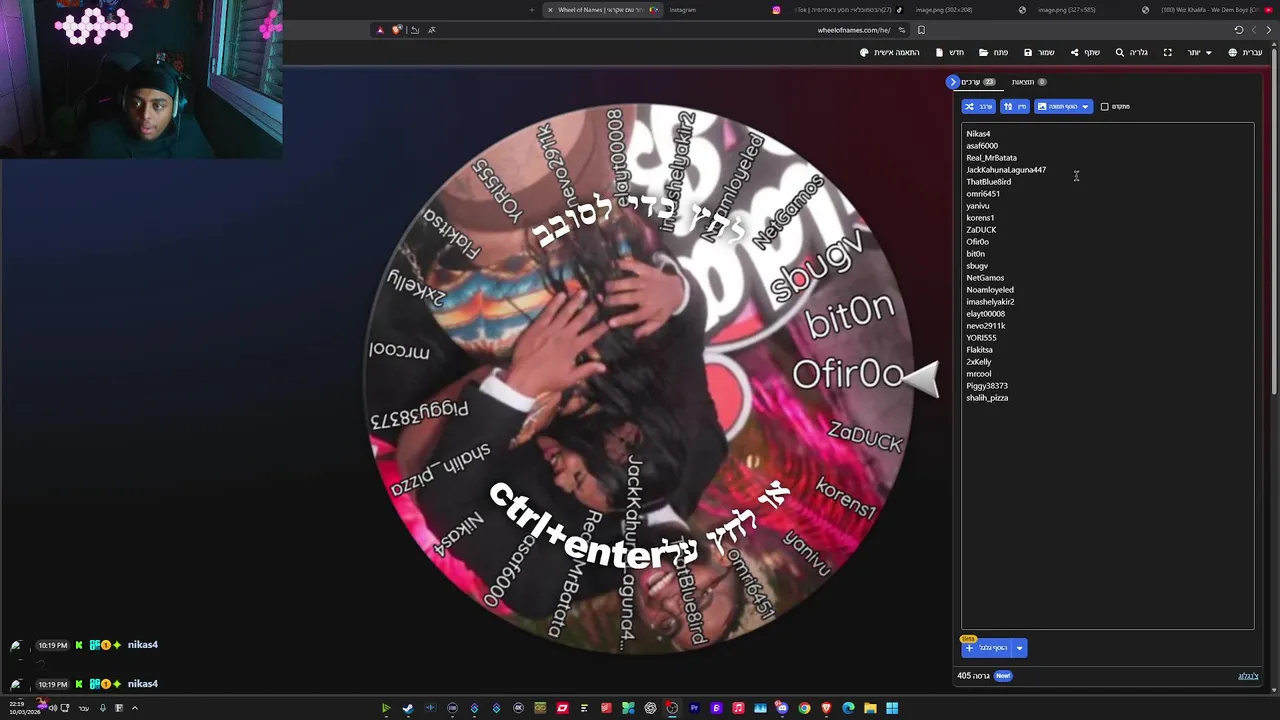Open File Explorer from the taskbar
The width and height of the screenshot is (1280, 720).
870,708
